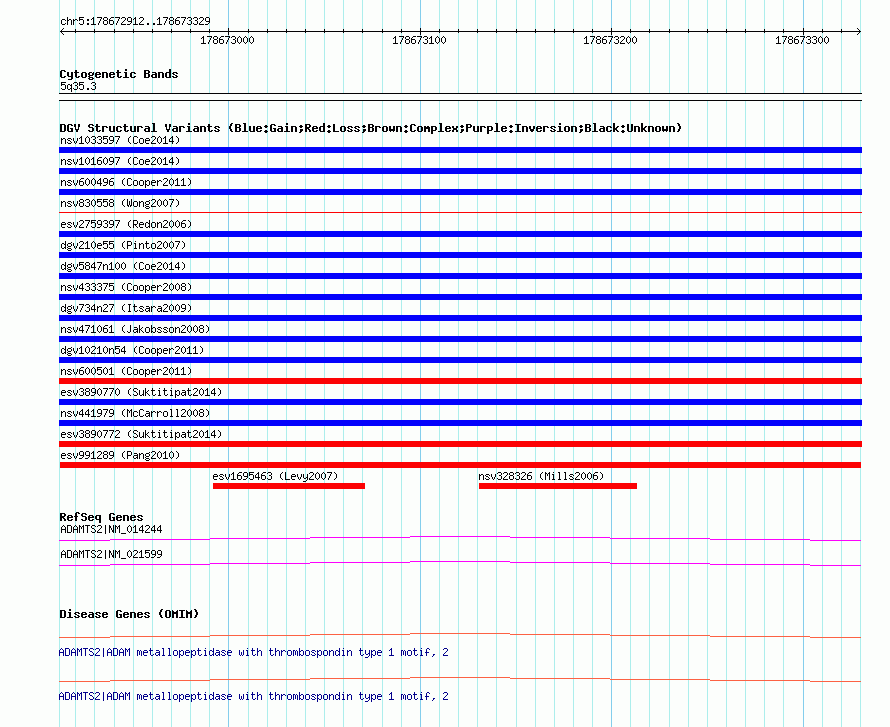Click the 178673000 ruler position label

pos(228,40)
